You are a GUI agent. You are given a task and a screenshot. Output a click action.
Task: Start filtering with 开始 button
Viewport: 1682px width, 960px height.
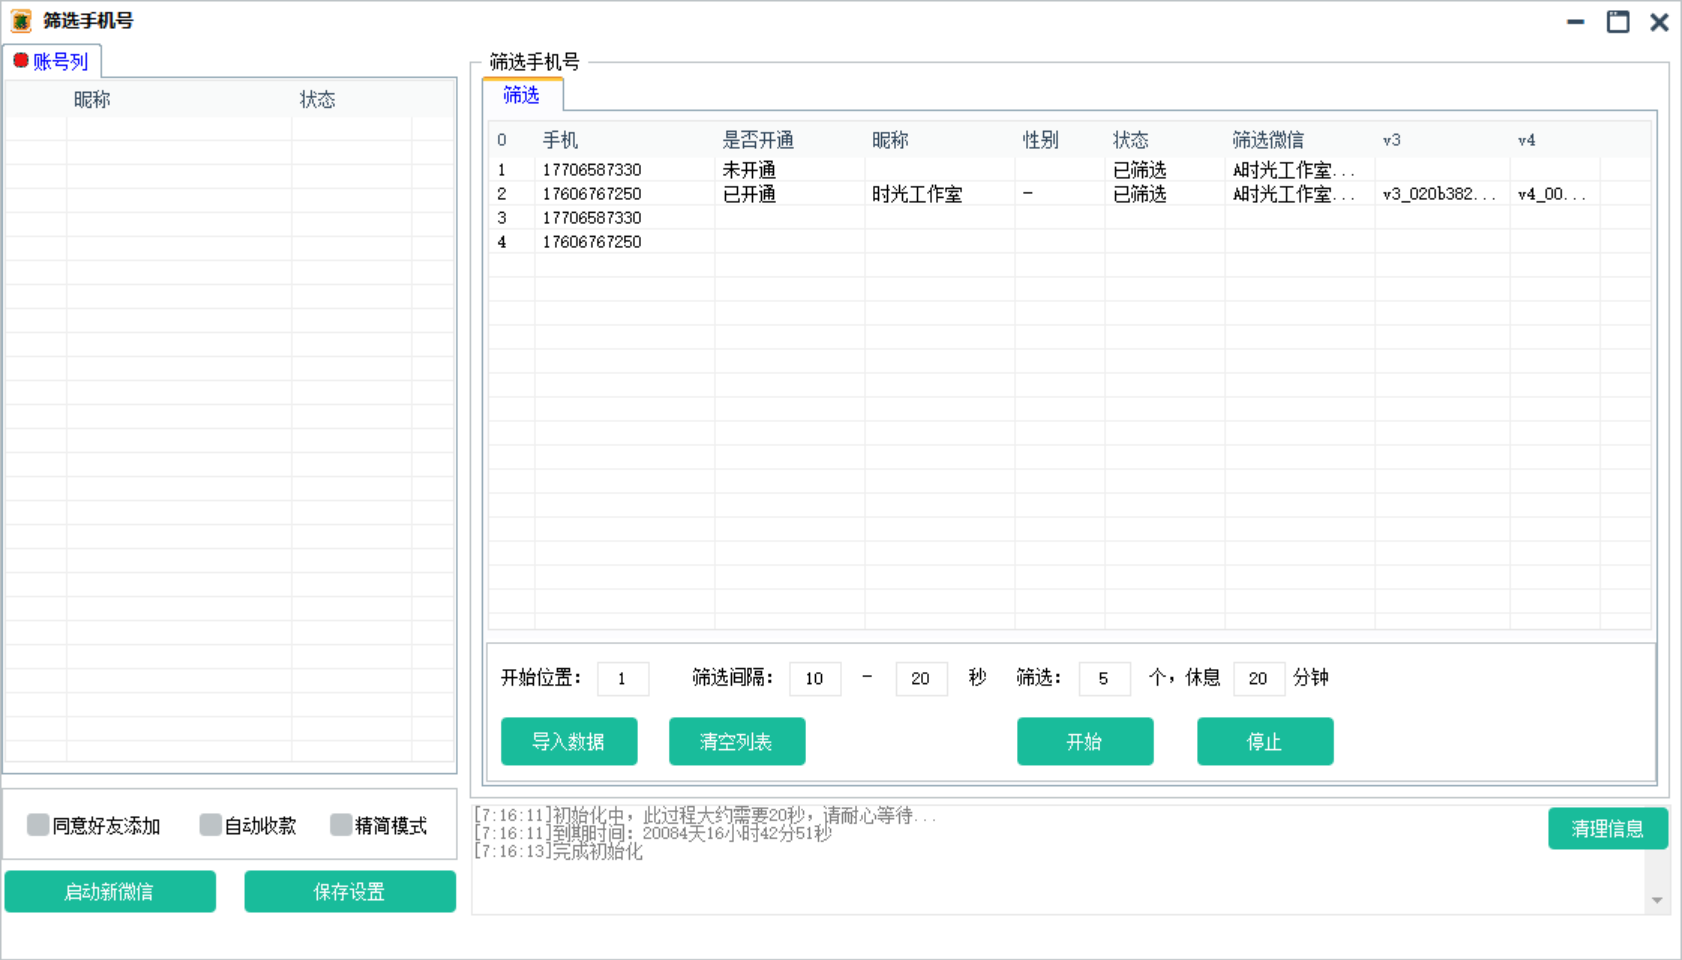[1084, 742]
